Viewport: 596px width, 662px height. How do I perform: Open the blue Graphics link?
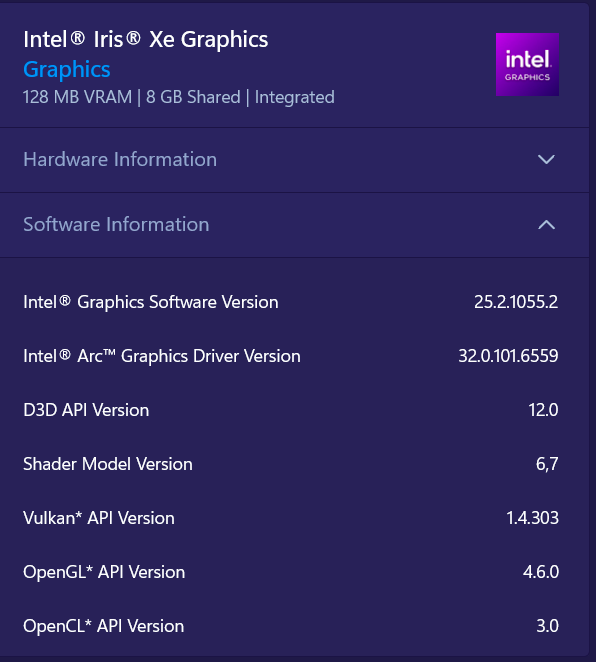coord(67,69)
